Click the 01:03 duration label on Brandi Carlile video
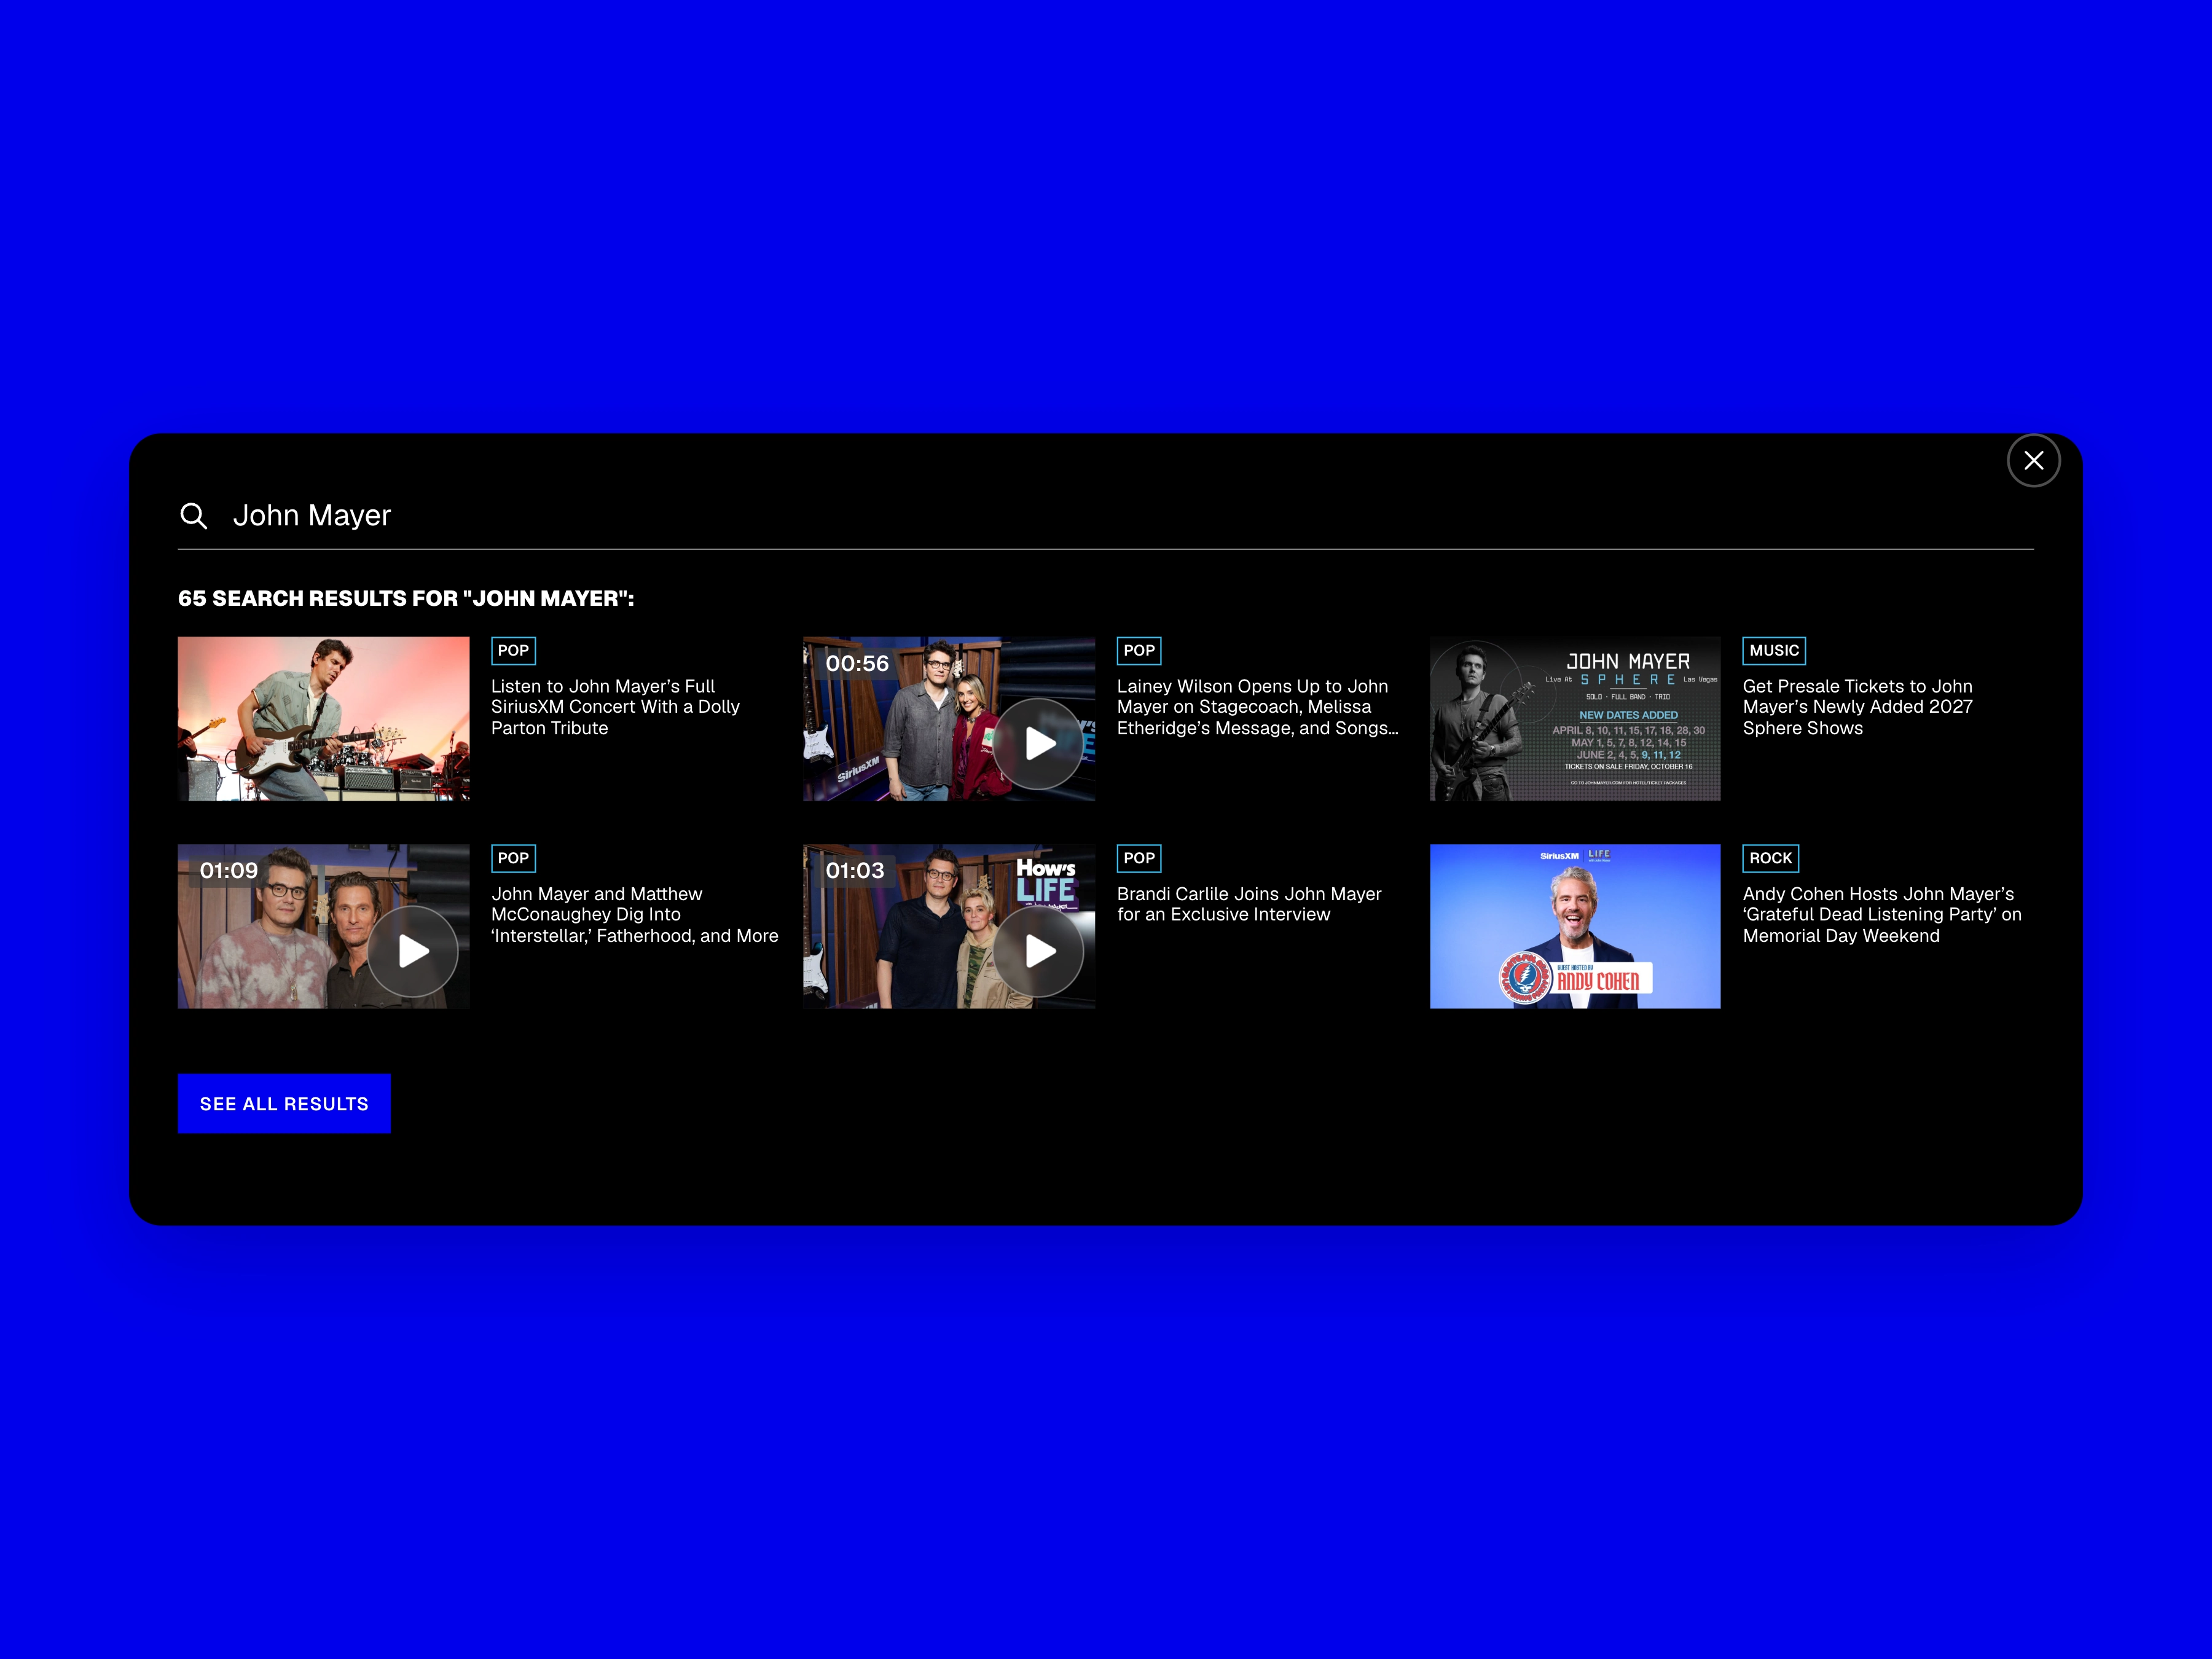Screen dimensions: 2212x1659 (855, 871)
